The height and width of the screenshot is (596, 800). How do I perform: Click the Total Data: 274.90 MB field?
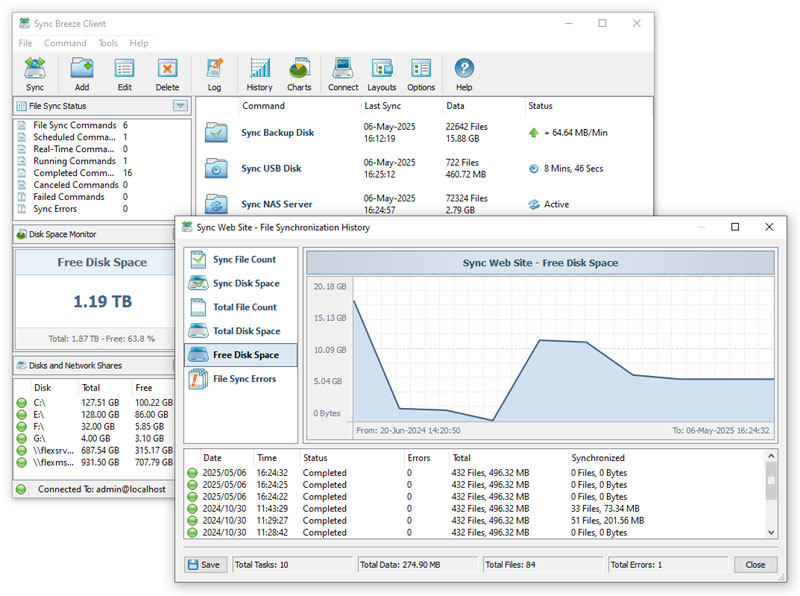(x=418, y=564)
